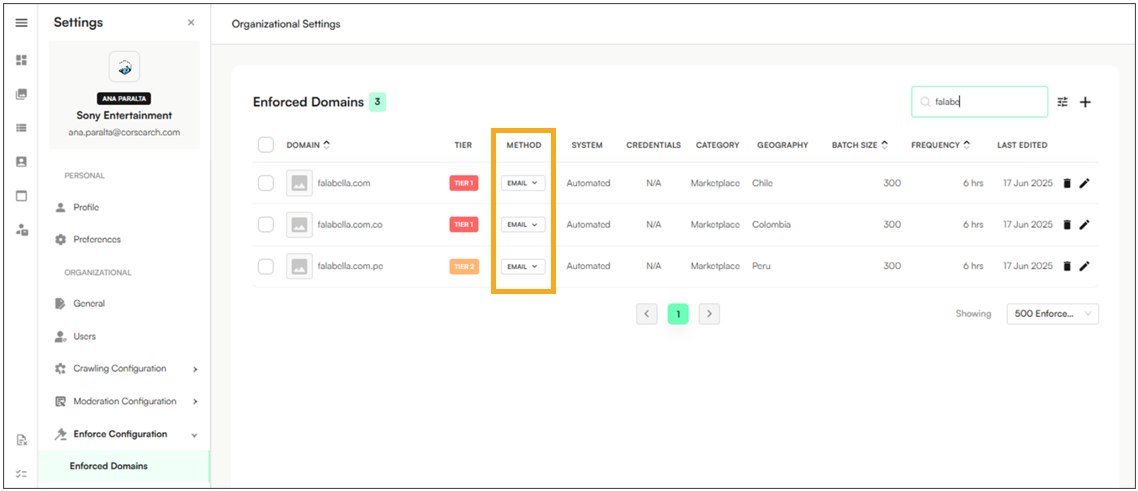1138x491 pixels.
Task: Go to next page with right arrow
Action: tap(709, 314)
